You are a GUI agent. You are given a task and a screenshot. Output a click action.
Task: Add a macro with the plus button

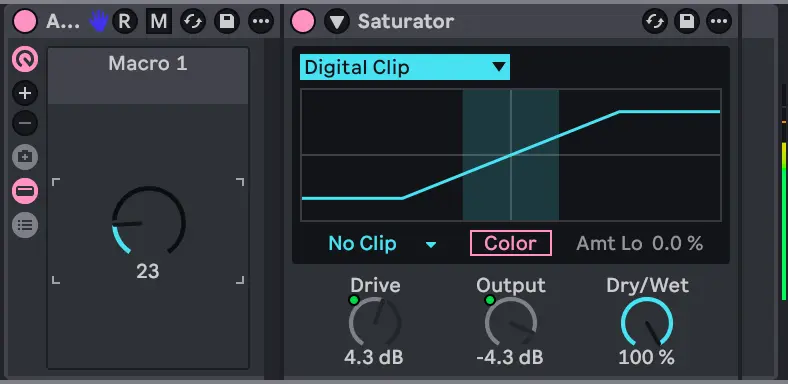click(x=25, y=93)
